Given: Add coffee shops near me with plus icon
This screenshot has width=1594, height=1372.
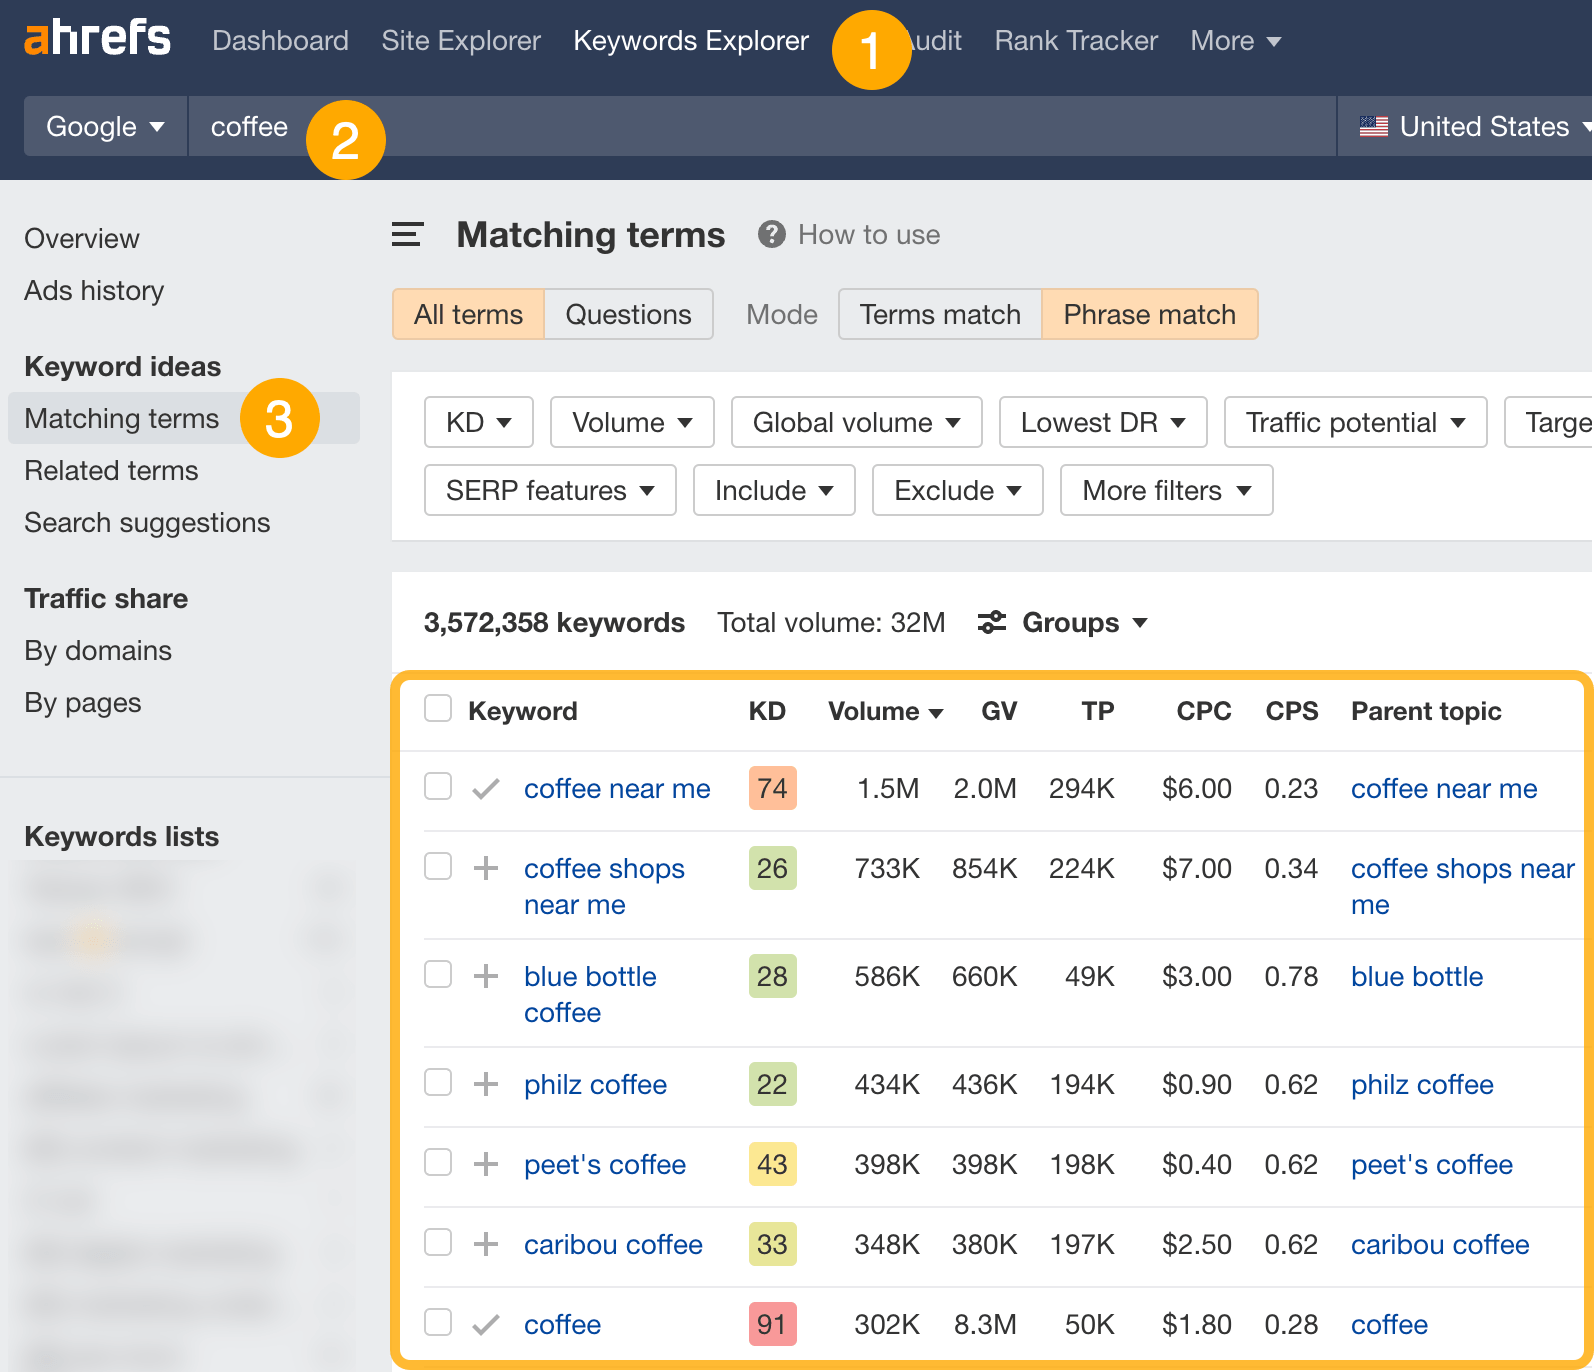Looking at the screenshot, I should 486,868.
